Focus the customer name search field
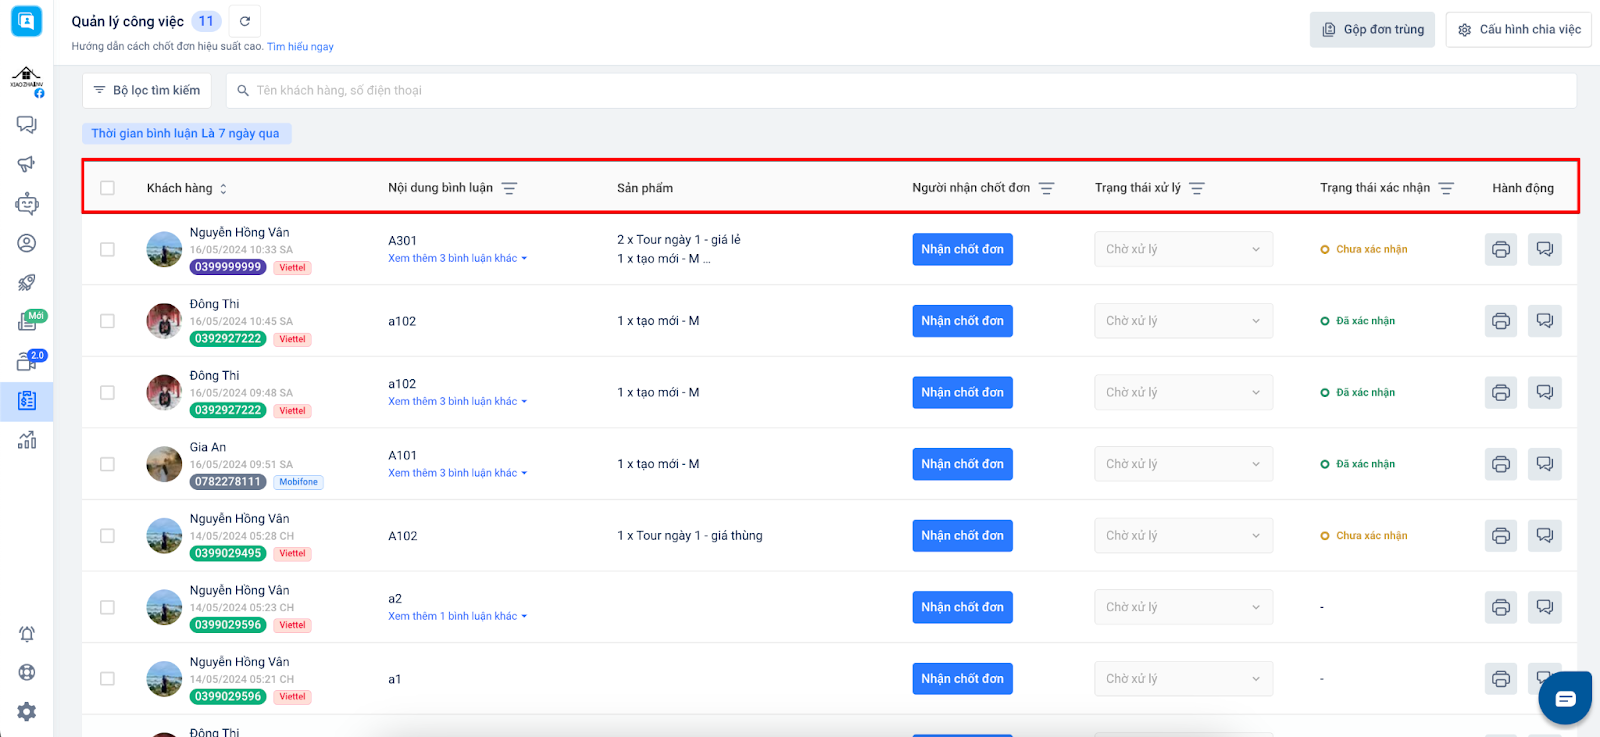The height and width of the screenshot is (737, 1600). coord(900,90)
